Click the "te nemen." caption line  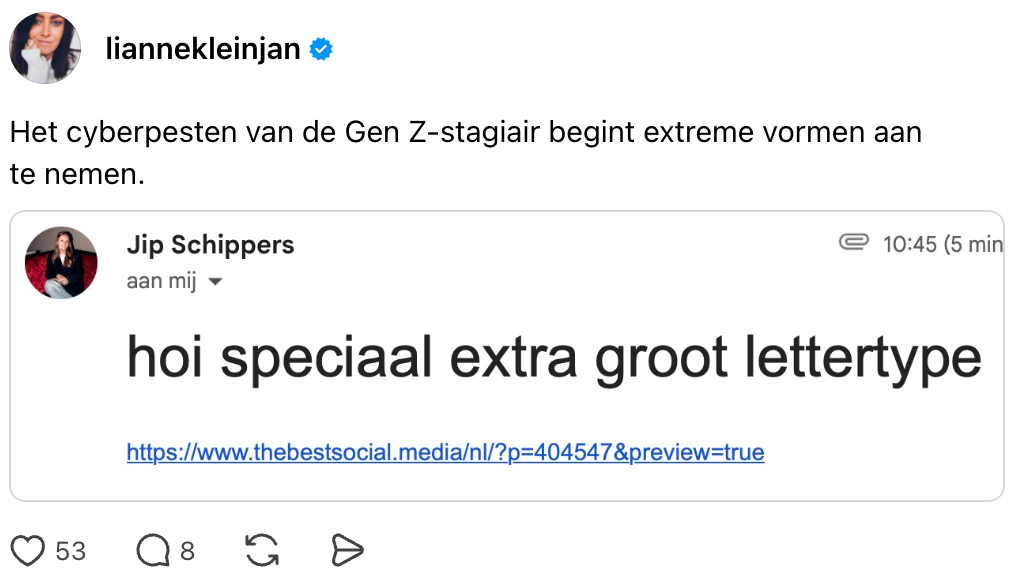78,174
